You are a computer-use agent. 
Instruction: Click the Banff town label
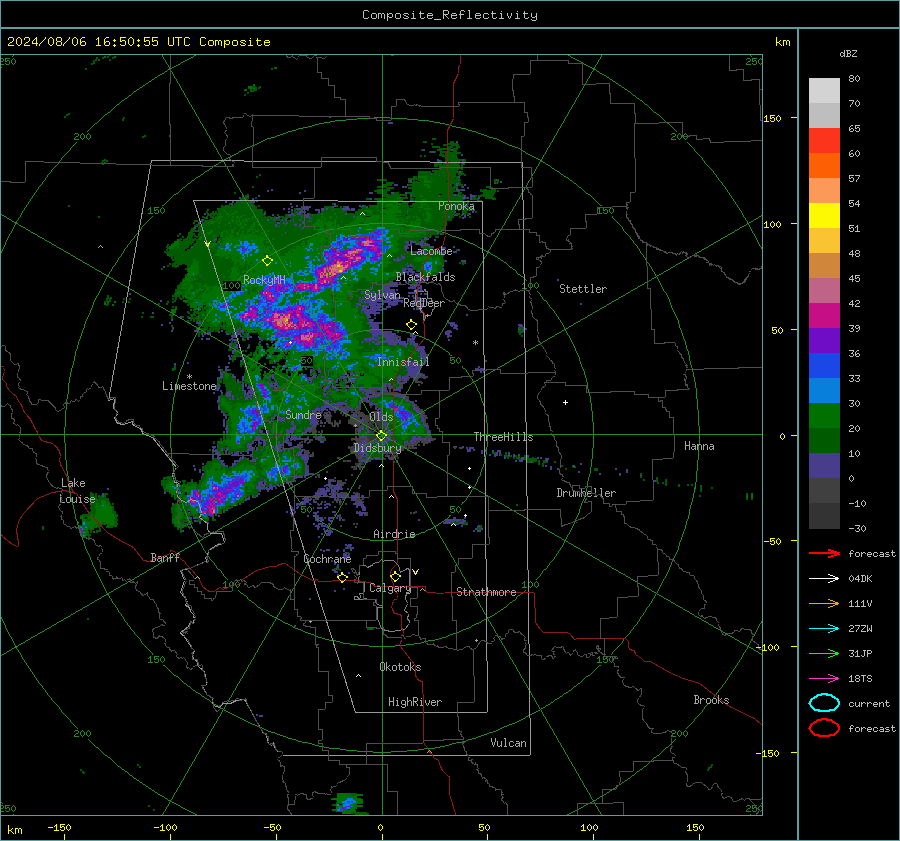pyautogui.click(x=165, y=557)
